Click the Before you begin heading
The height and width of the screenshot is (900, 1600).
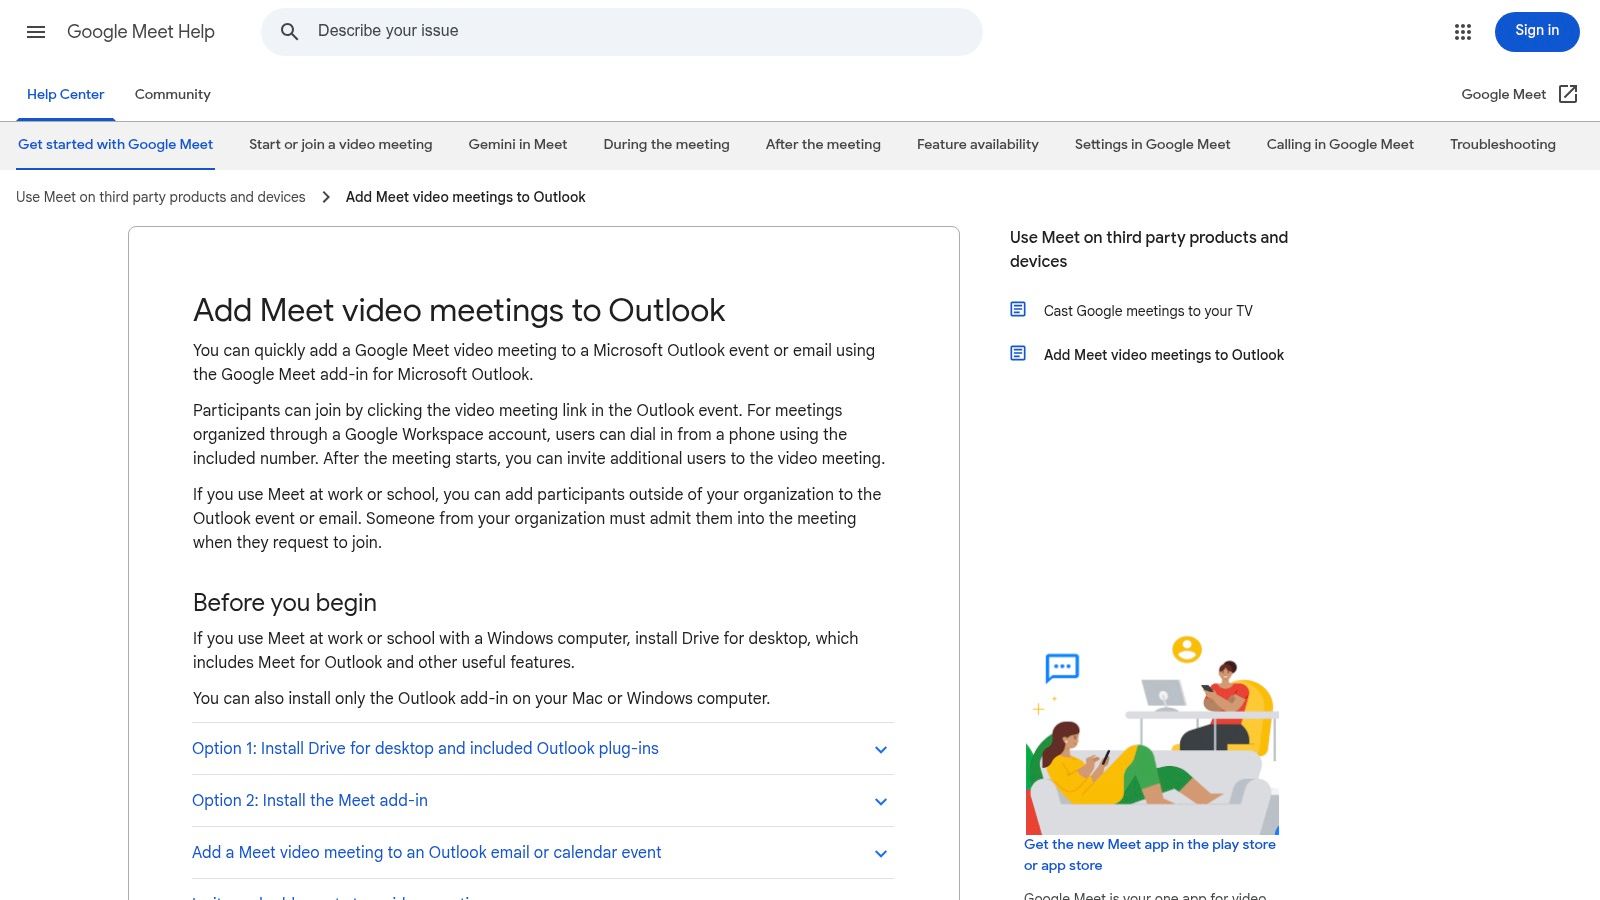click(285, 603)
